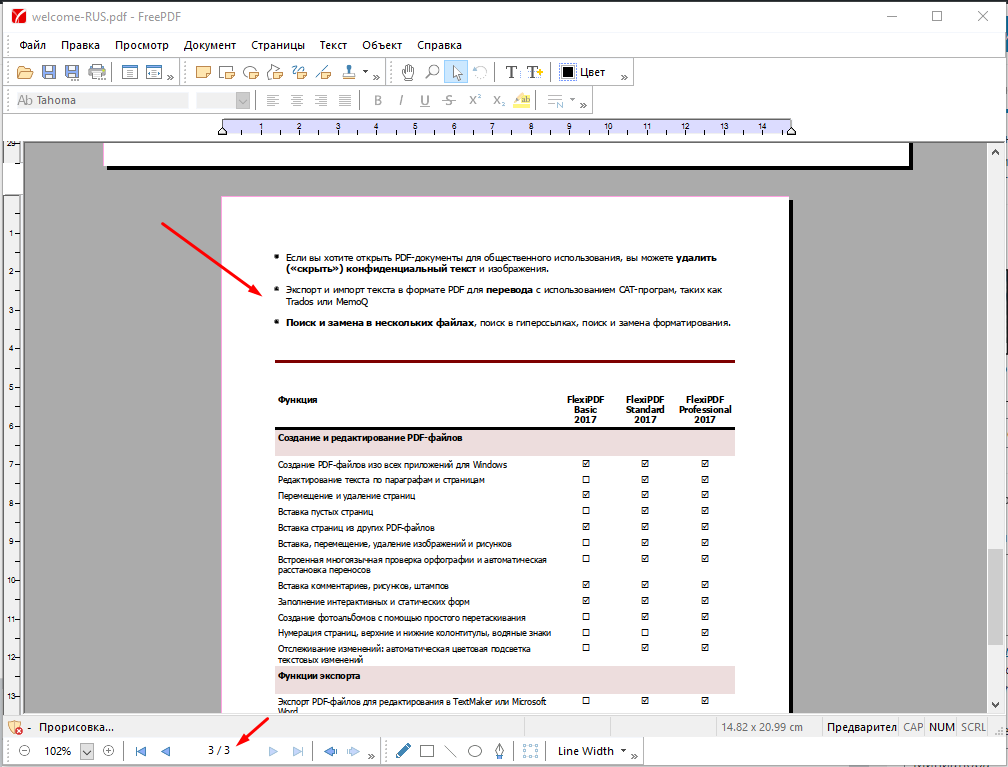Draw an ellipse shape with the bottom toolbar
This screenshot has height=767, width=1008.
coord(475,751)
